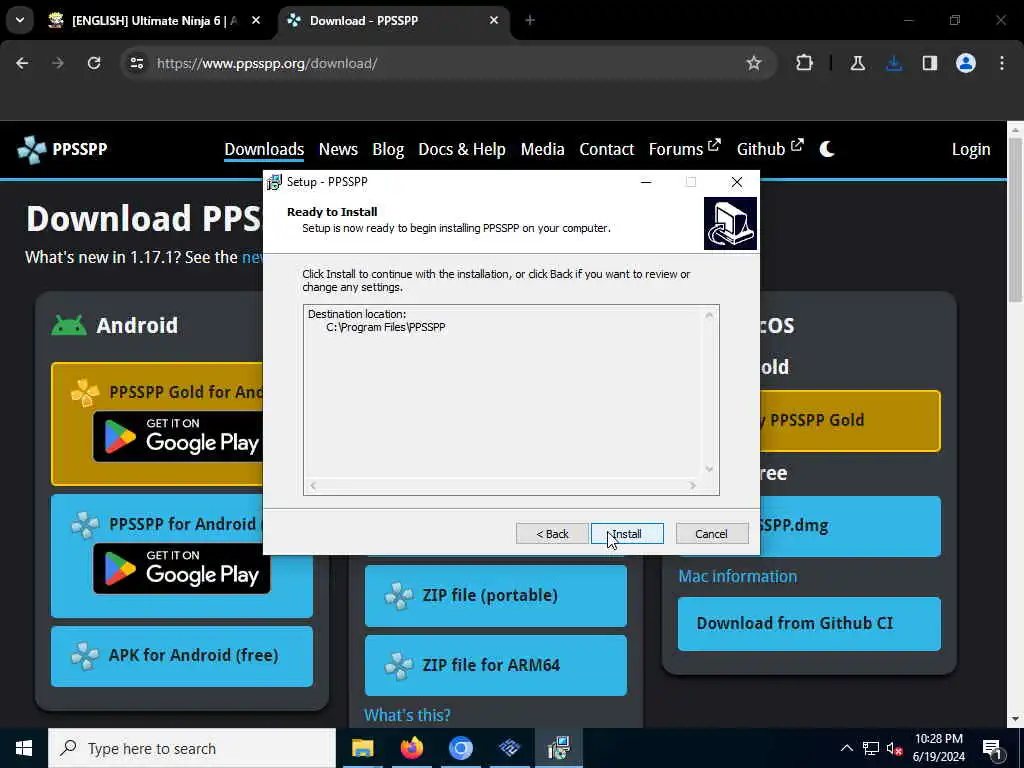Open File Explorer from taskbar
The height and width of the screenshot is (768, 1024).
362,748
